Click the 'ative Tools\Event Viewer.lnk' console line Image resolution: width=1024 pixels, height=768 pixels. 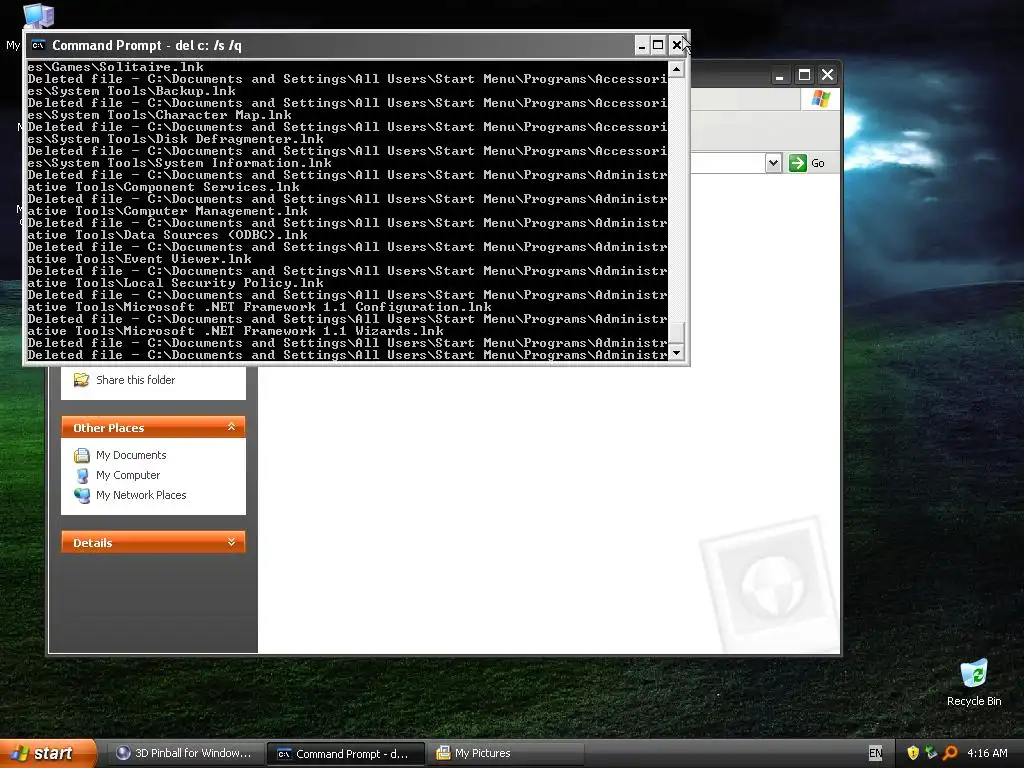point(139,259)
